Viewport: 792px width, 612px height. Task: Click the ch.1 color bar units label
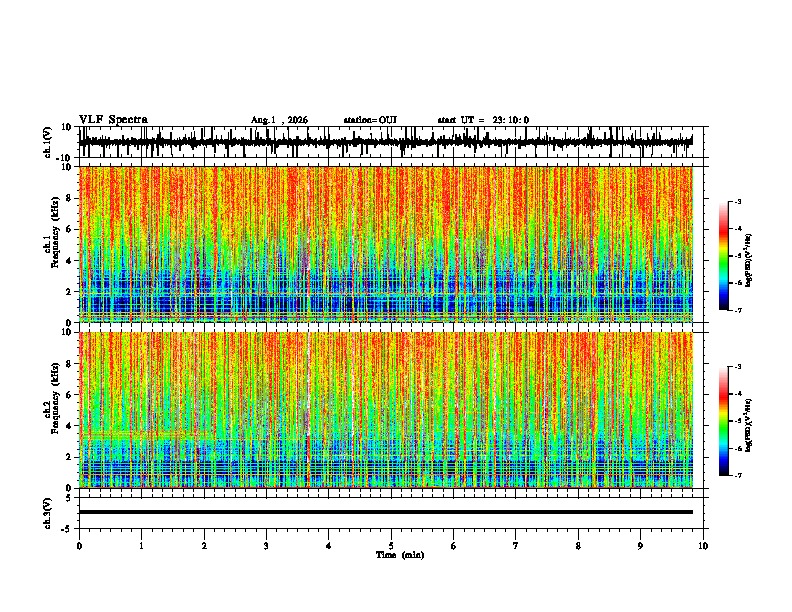[749, 261]
